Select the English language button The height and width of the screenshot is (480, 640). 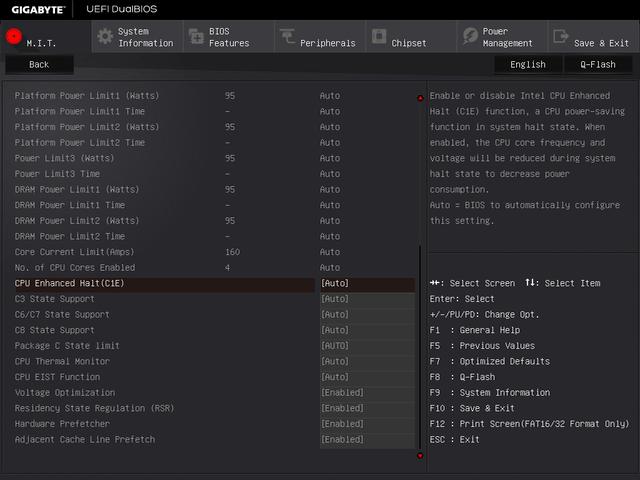point(528,64)
